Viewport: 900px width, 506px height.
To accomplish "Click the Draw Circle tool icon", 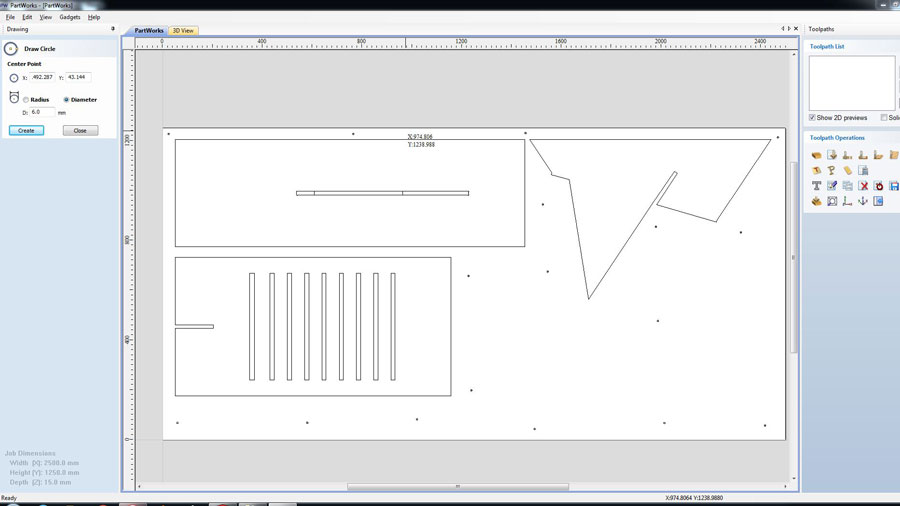I will click(x=11, y=49).
